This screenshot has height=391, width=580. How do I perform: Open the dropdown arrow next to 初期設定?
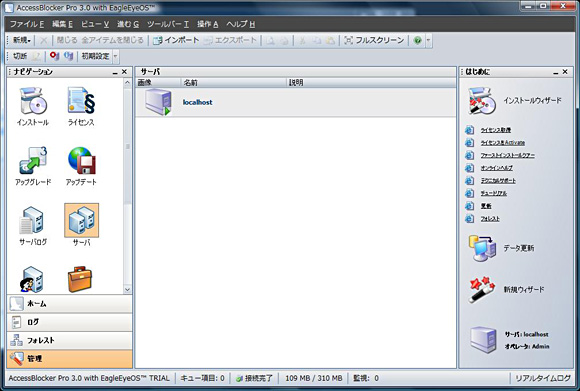pos(115,56)
